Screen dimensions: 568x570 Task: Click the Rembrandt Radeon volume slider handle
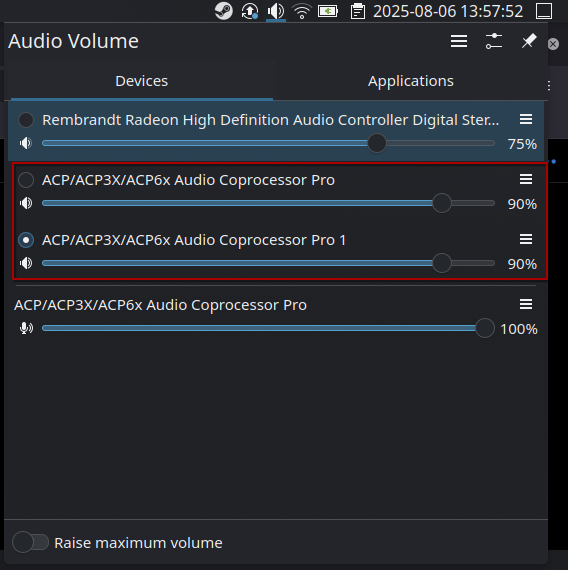click(x=377, y=143)
